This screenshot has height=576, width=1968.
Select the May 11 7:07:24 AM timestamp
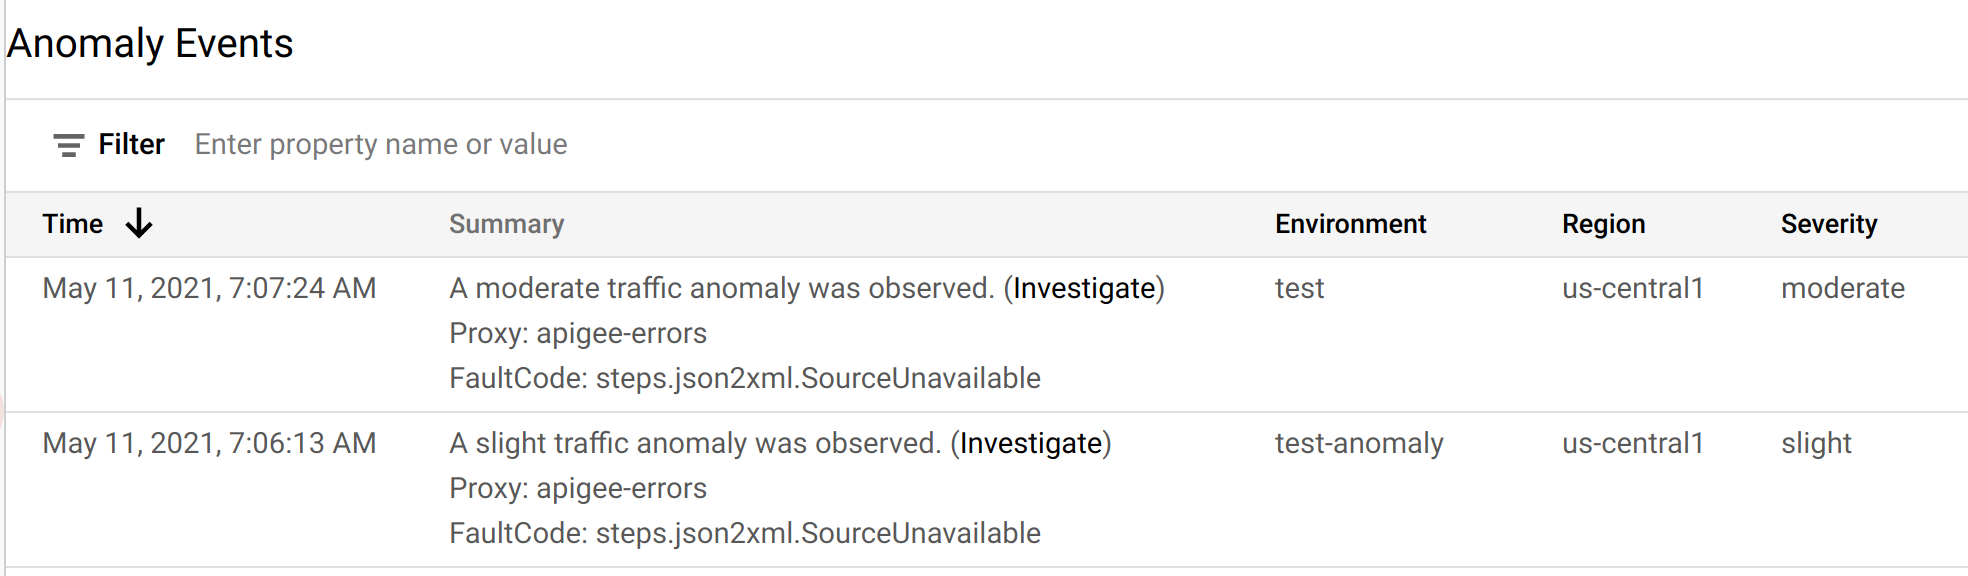point(210,288)
